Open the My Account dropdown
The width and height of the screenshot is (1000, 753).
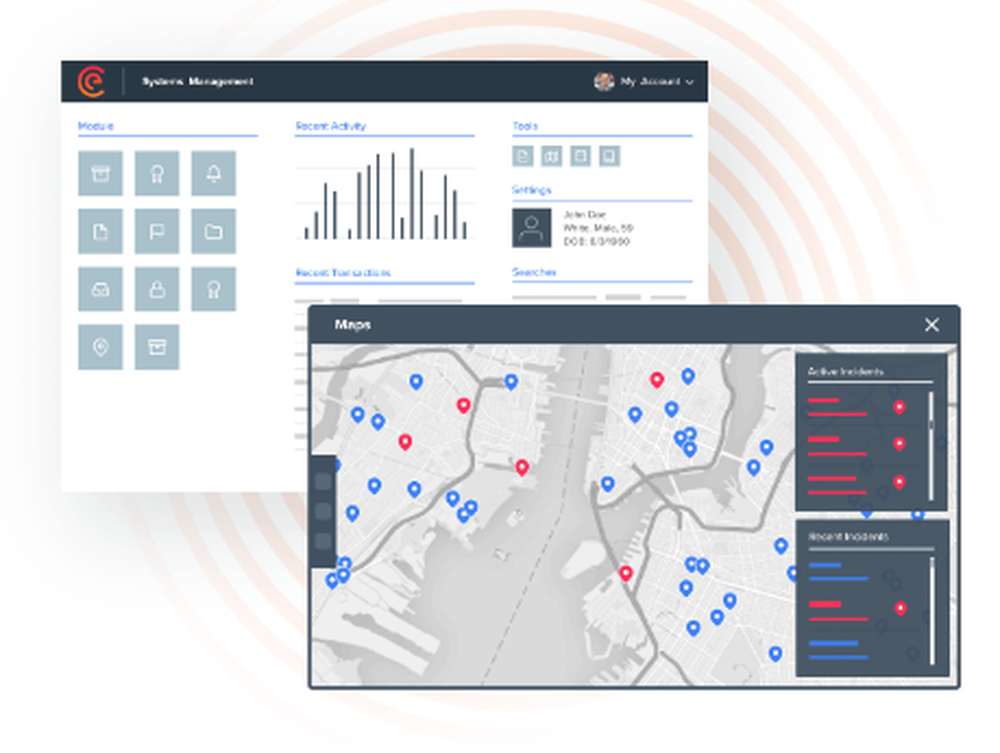click(x=643, y=82)
